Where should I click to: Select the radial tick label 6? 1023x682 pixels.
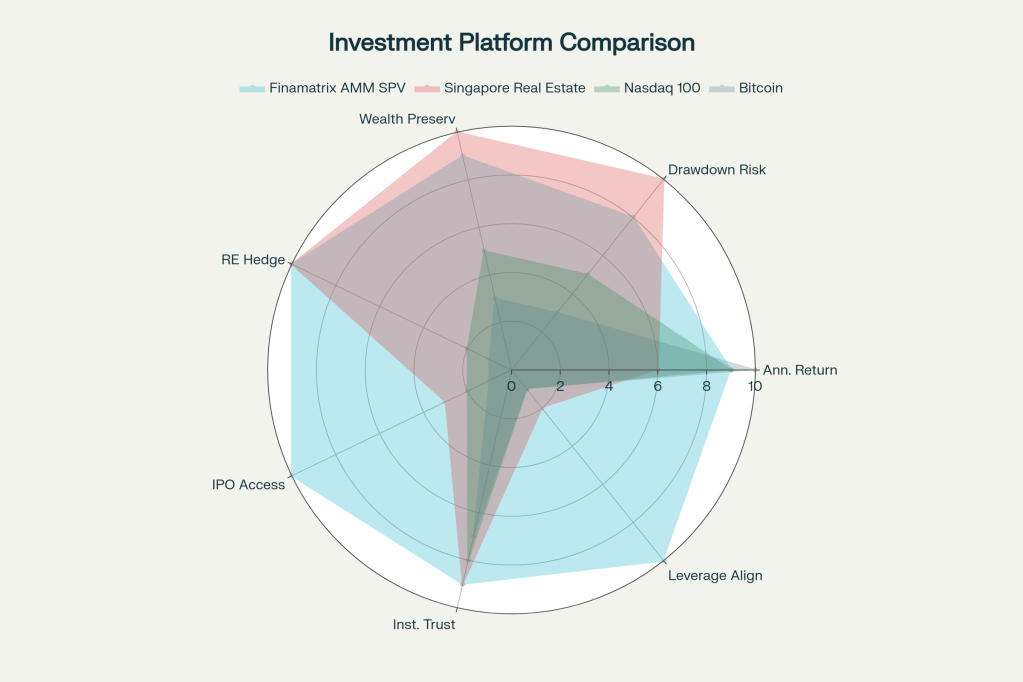(x=657, y=386)
